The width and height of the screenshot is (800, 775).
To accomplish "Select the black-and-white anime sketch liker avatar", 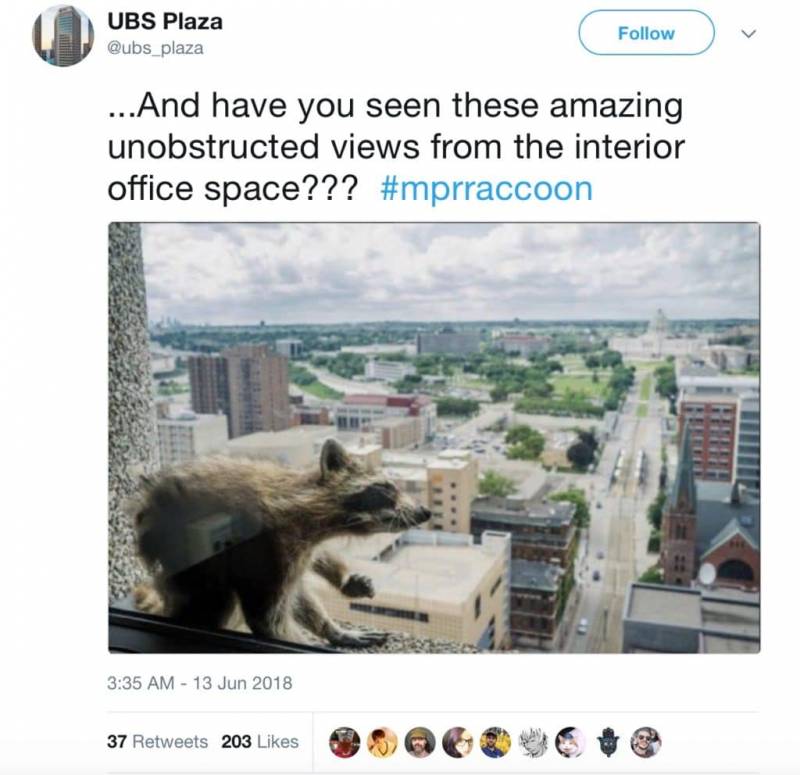I will tap(533, 742).
